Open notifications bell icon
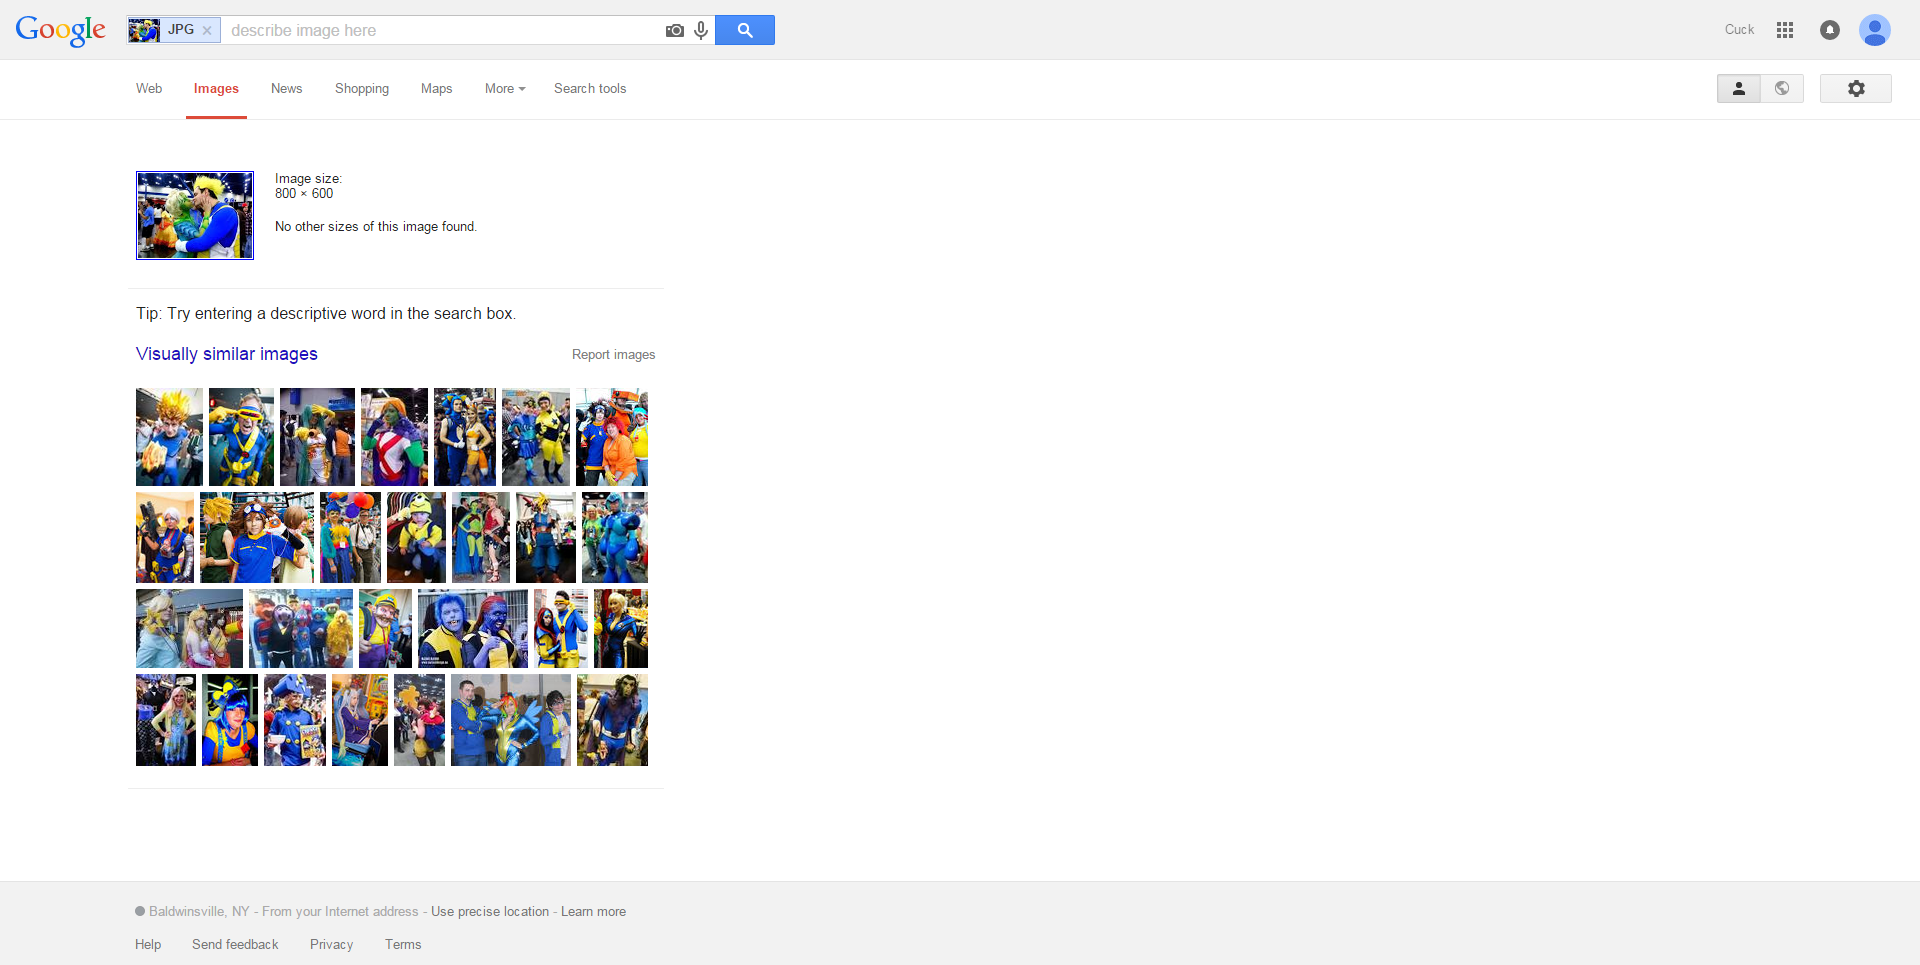Viewport: 1920px width, 965px height. (1830, 30)
